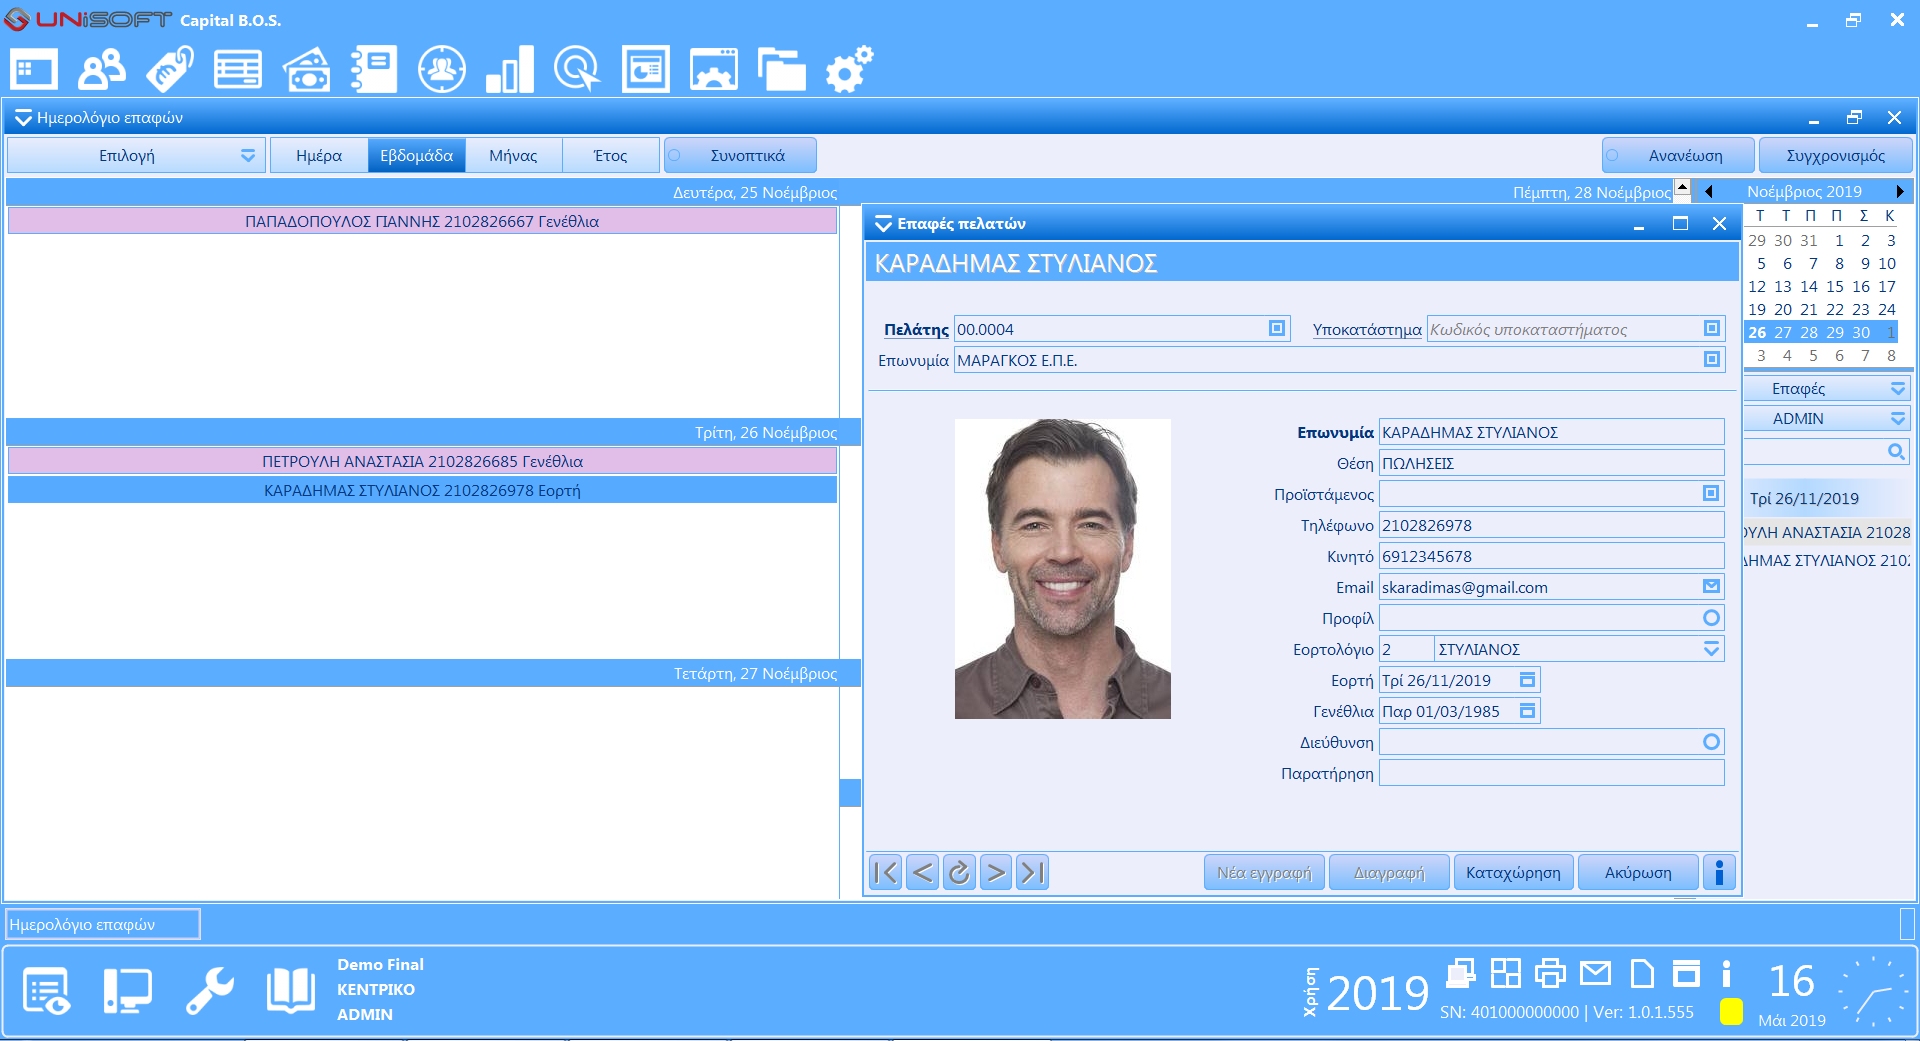Image resolution: width=1920 pixels, height=1041 pixels.
Task: Open ΠΕΤΡΟΥΛΗ ΑΝΑΣΤΑΣΙΑ birthday entry
Action: tap(422, 462)
